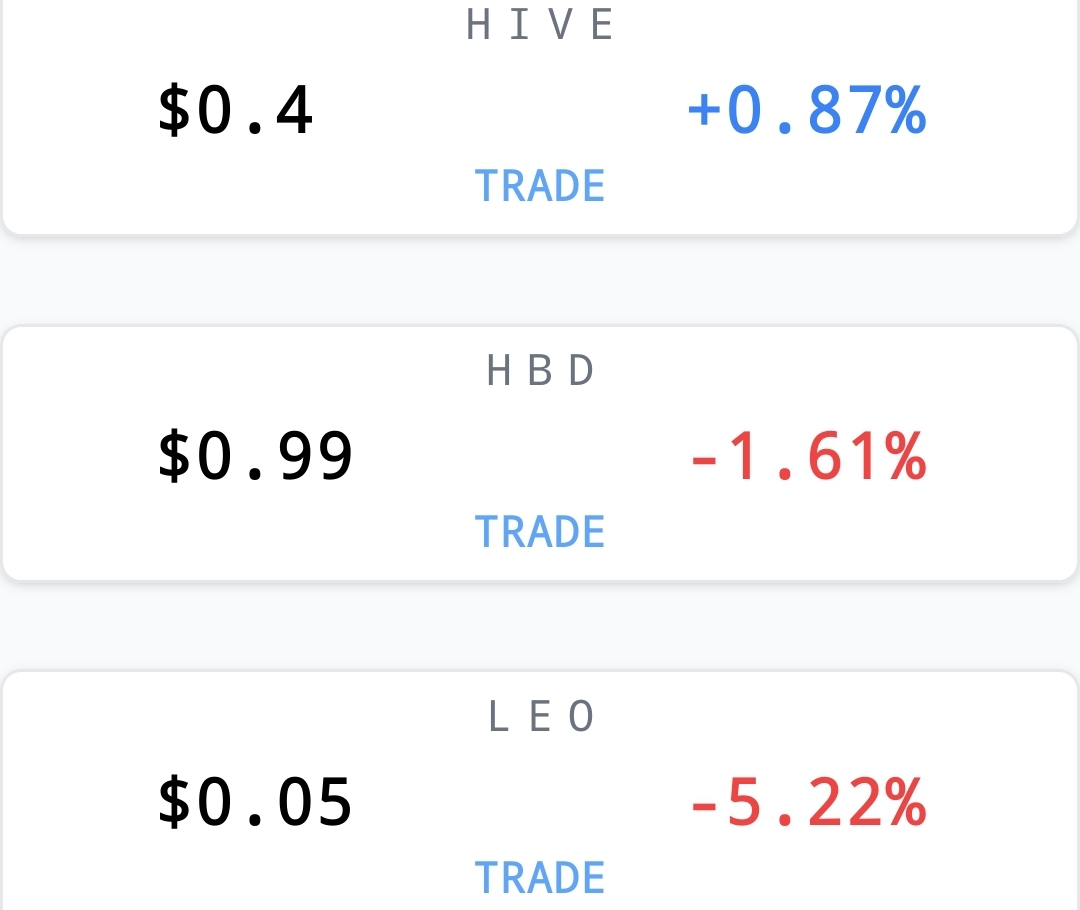Click the gap between HIVE and HBD cards

pyautogui.click(x=540, y=281)
